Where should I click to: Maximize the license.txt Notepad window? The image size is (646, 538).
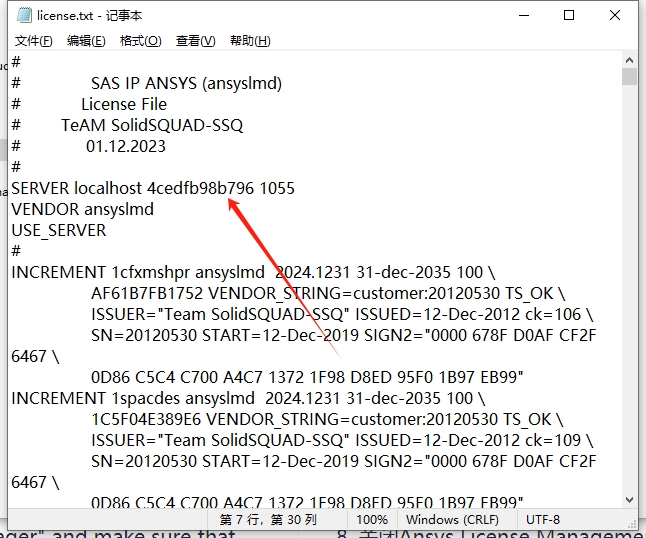[569, 15]
